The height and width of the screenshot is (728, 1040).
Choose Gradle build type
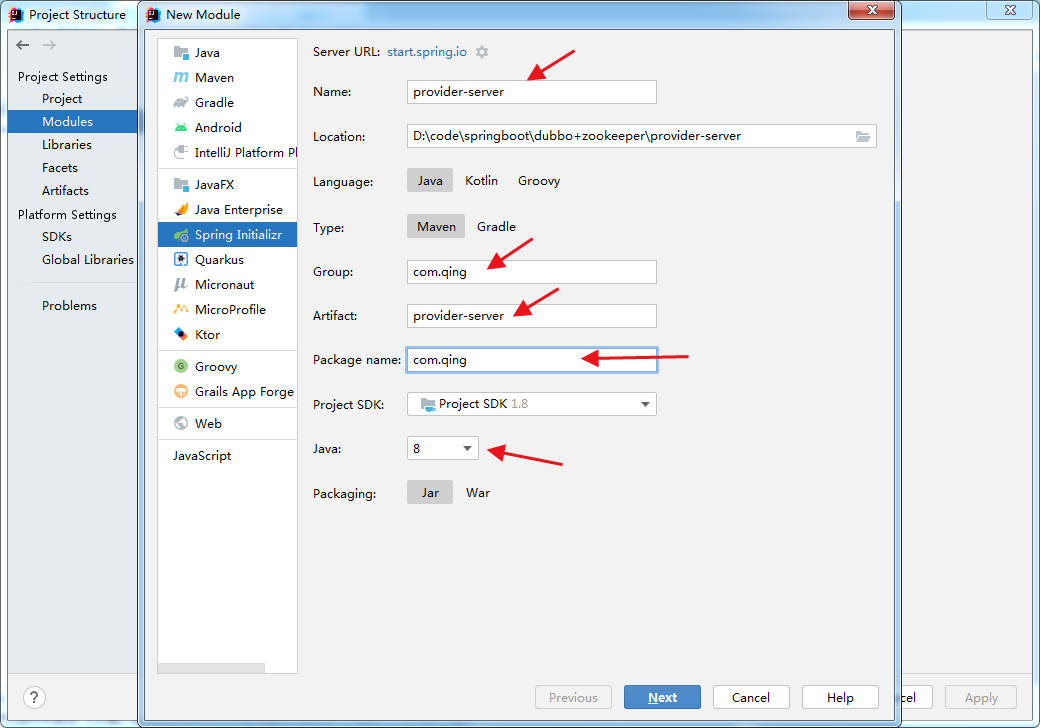(496, 226)
